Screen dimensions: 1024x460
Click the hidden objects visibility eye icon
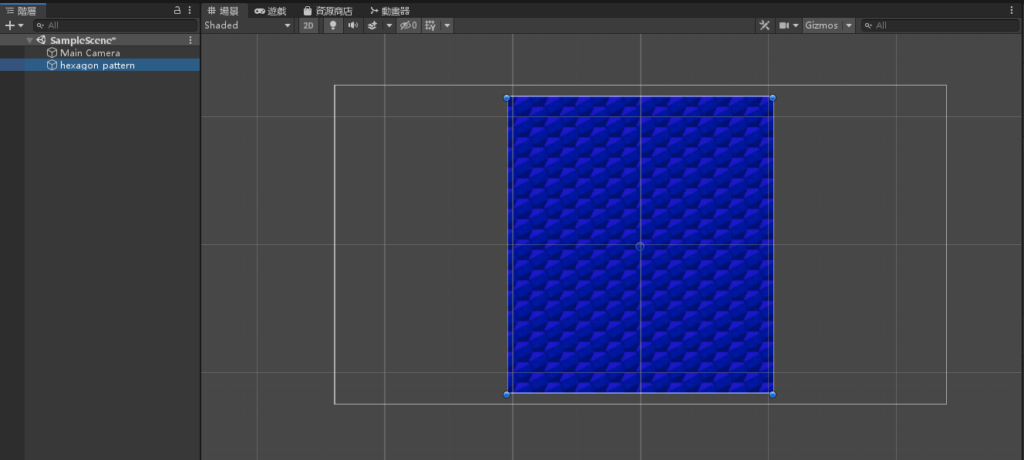[408, 25]
